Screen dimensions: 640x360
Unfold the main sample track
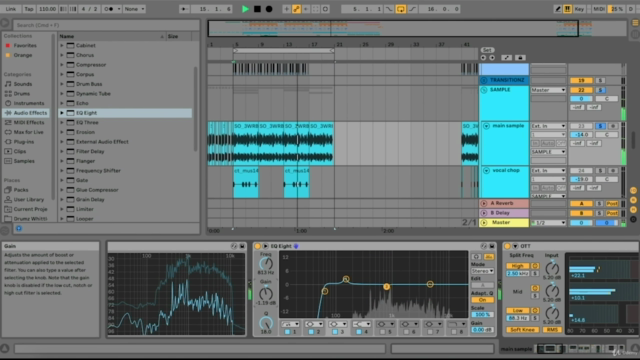coord(486,126)
